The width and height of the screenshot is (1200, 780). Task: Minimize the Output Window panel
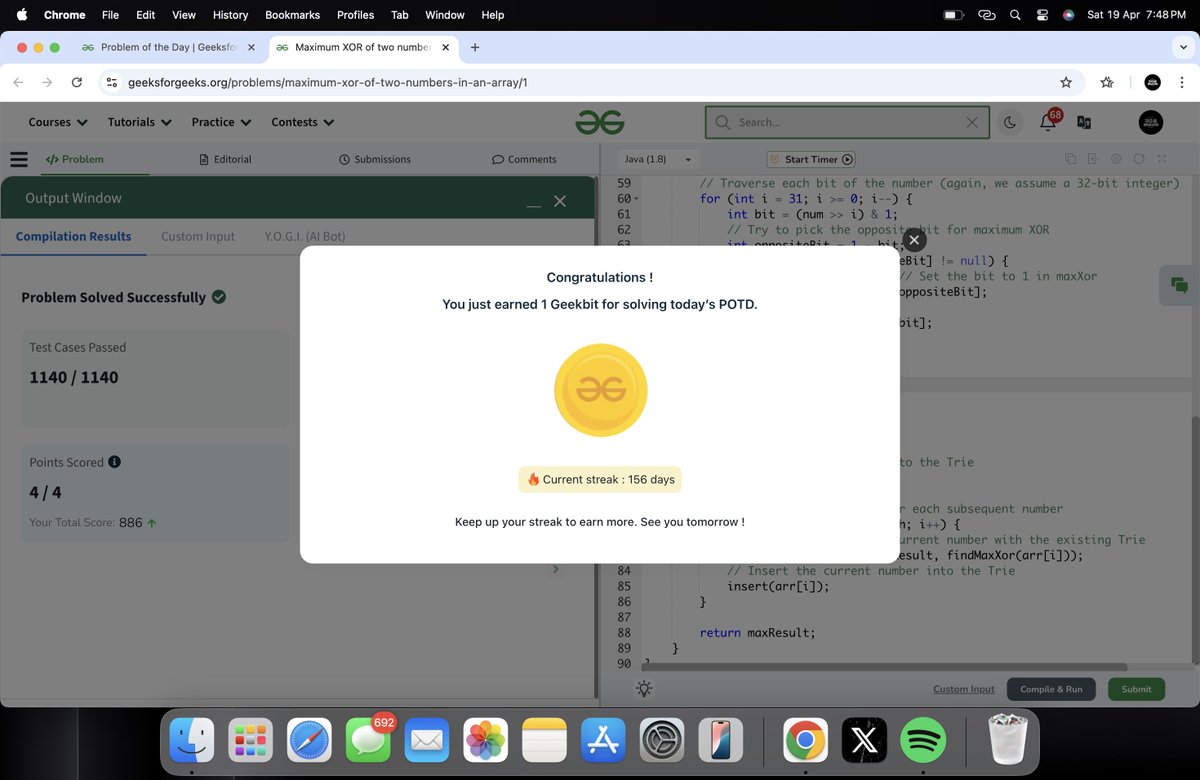(x=534, y=204)
